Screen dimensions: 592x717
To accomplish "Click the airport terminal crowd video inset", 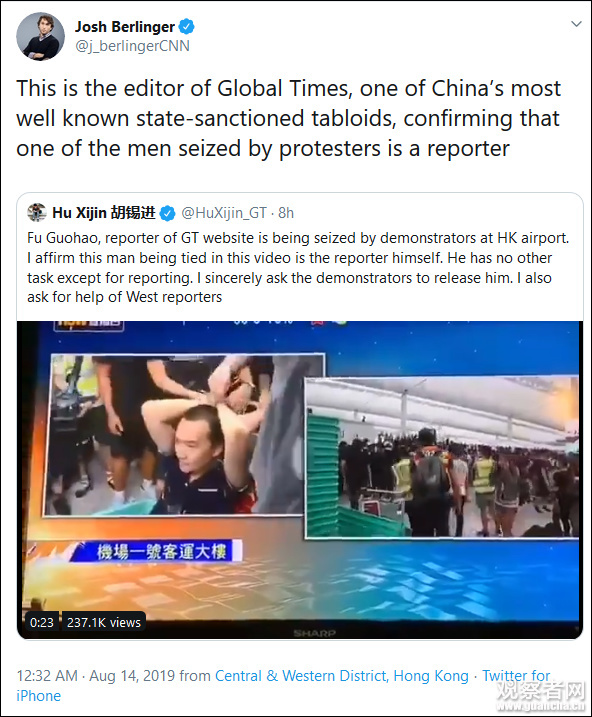I will click(442, 457).
